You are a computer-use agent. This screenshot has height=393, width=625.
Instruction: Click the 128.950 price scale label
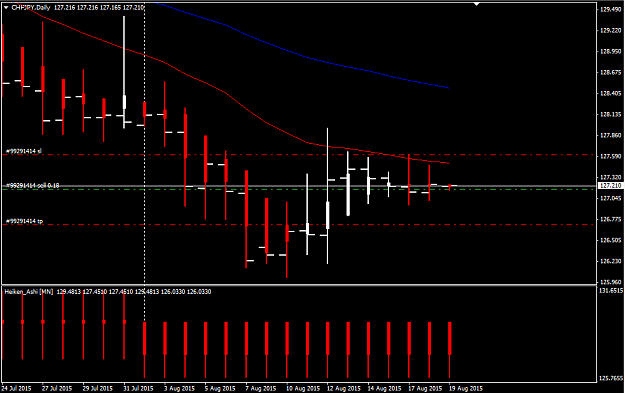pos(610,51)
